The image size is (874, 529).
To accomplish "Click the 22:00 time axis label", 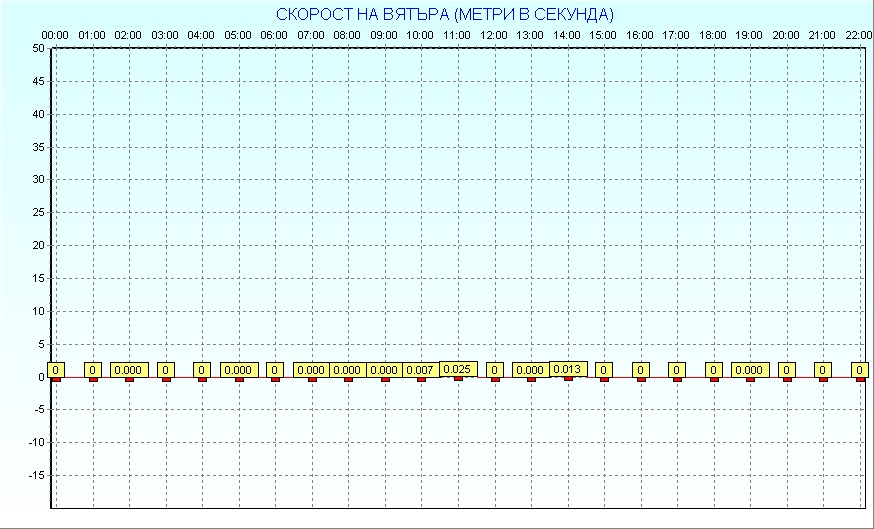I will click(859, 35).
